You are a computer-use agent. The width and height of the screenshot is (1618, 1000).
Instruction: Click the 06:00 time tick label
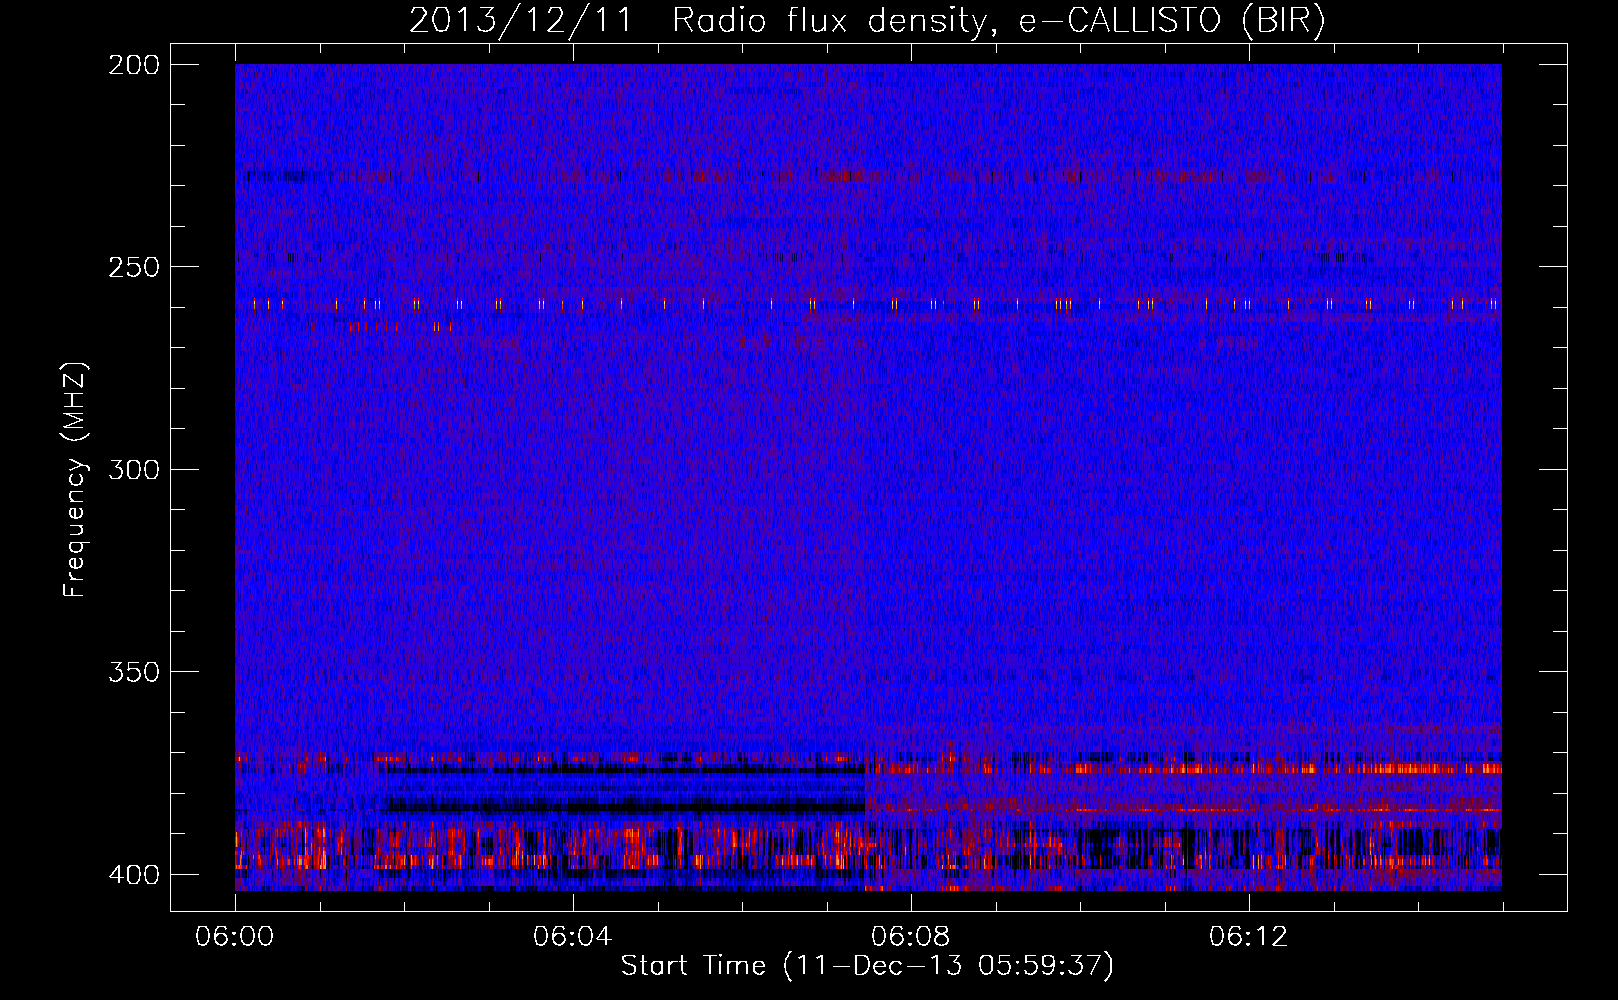(x=235, y=937)
